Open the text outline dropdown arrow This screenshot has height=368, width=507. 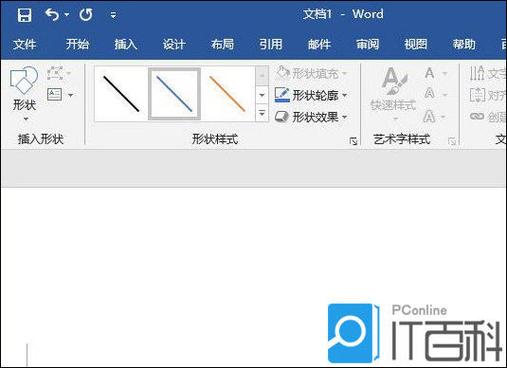[445, 95]
